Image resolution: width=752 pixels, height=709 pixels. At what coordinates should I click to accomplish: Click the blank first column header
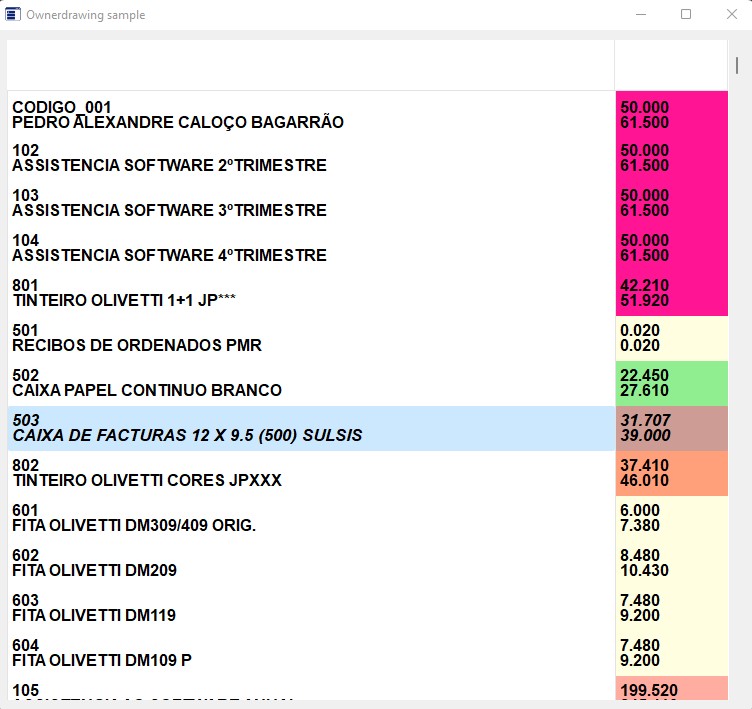click(310, 66)
